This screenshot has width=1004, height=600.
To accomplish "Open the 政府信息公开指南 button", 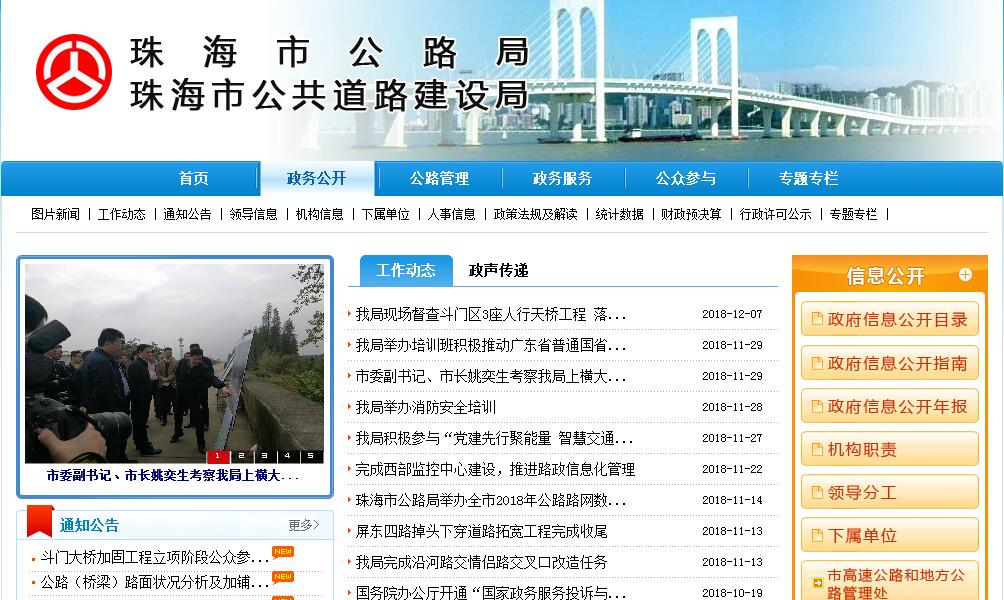I will pos(889,364).
